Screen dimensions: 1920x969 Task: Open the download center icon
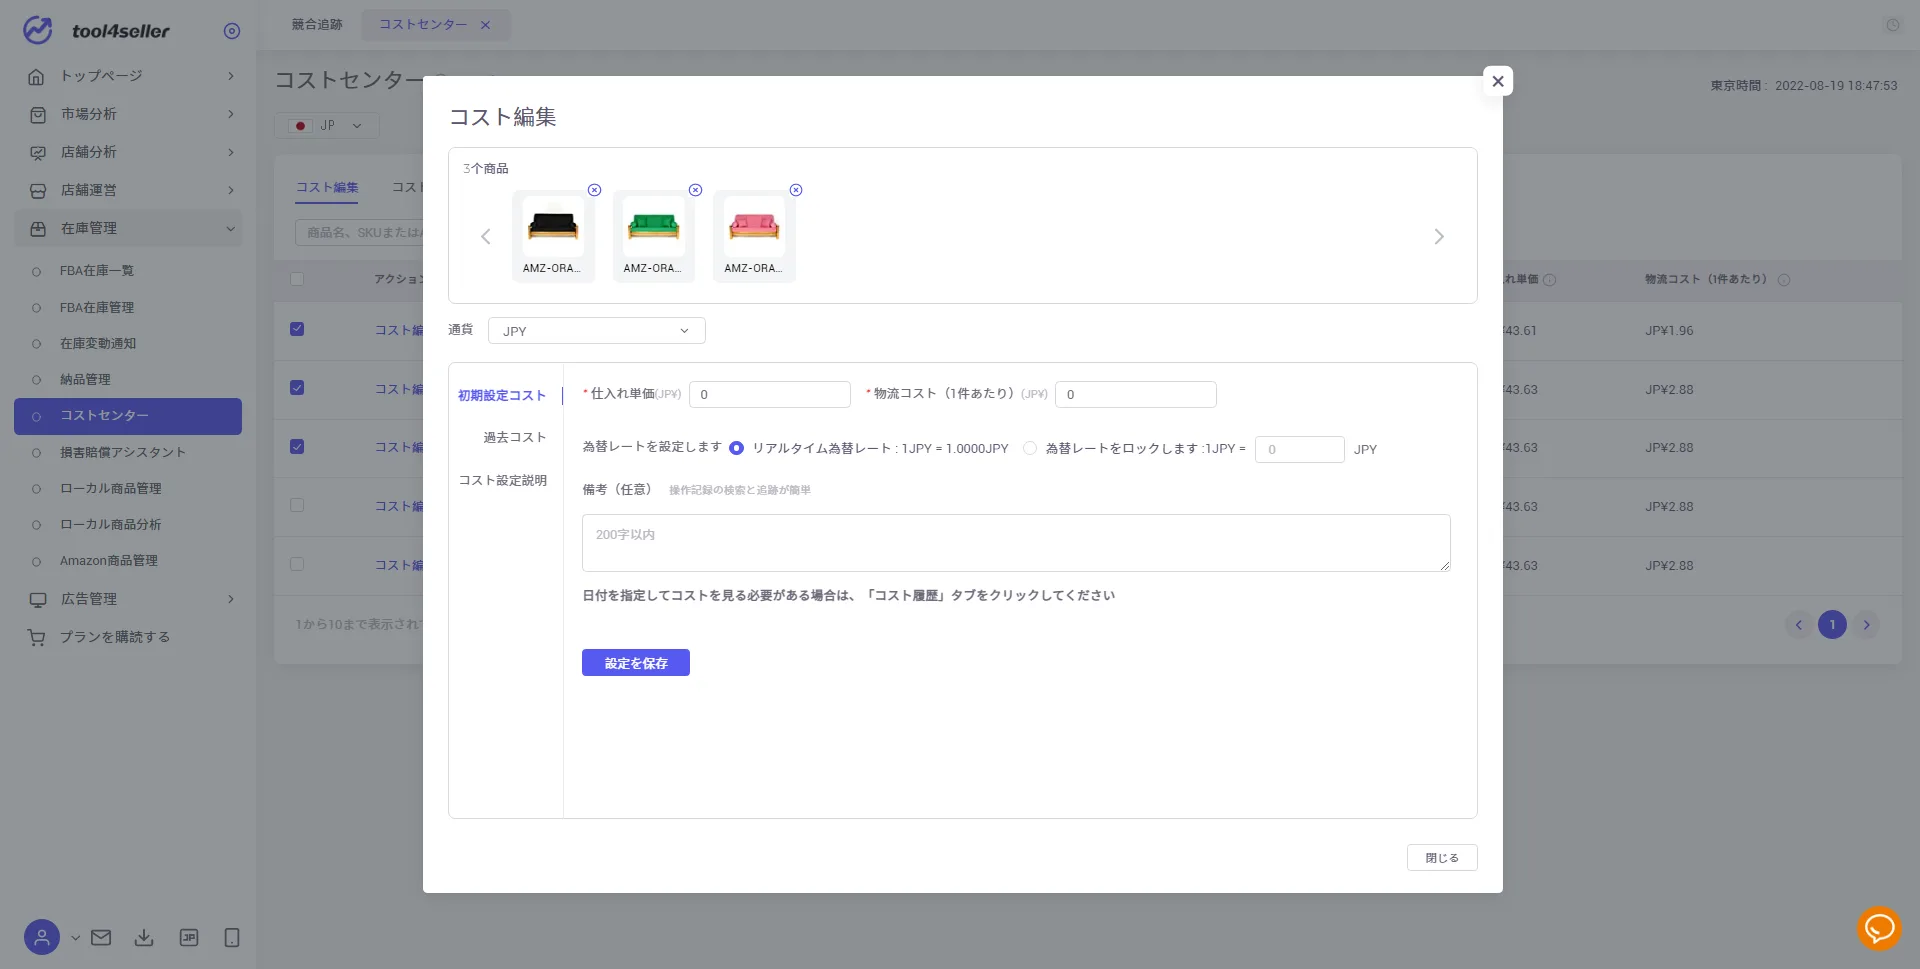(144, 937)
